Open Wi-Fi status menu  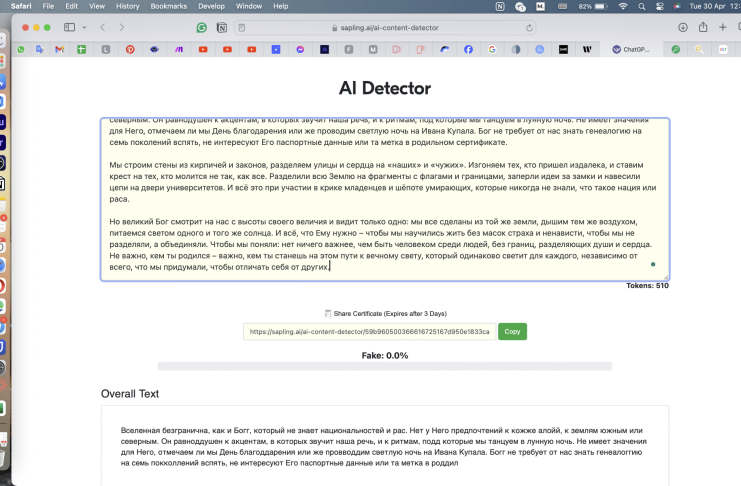coord(623,6)
